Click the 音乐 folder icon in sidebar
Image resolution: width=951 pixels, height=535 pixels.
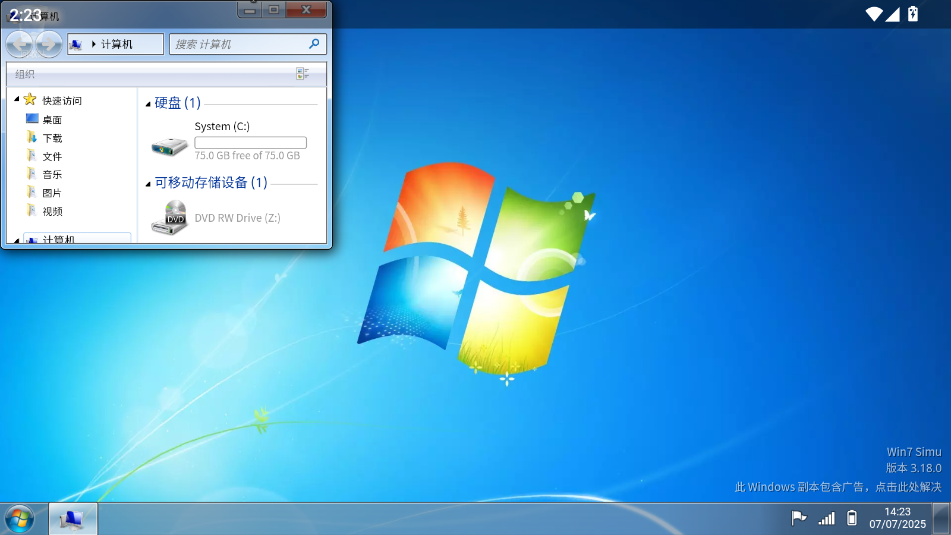[x=32, y=173]
